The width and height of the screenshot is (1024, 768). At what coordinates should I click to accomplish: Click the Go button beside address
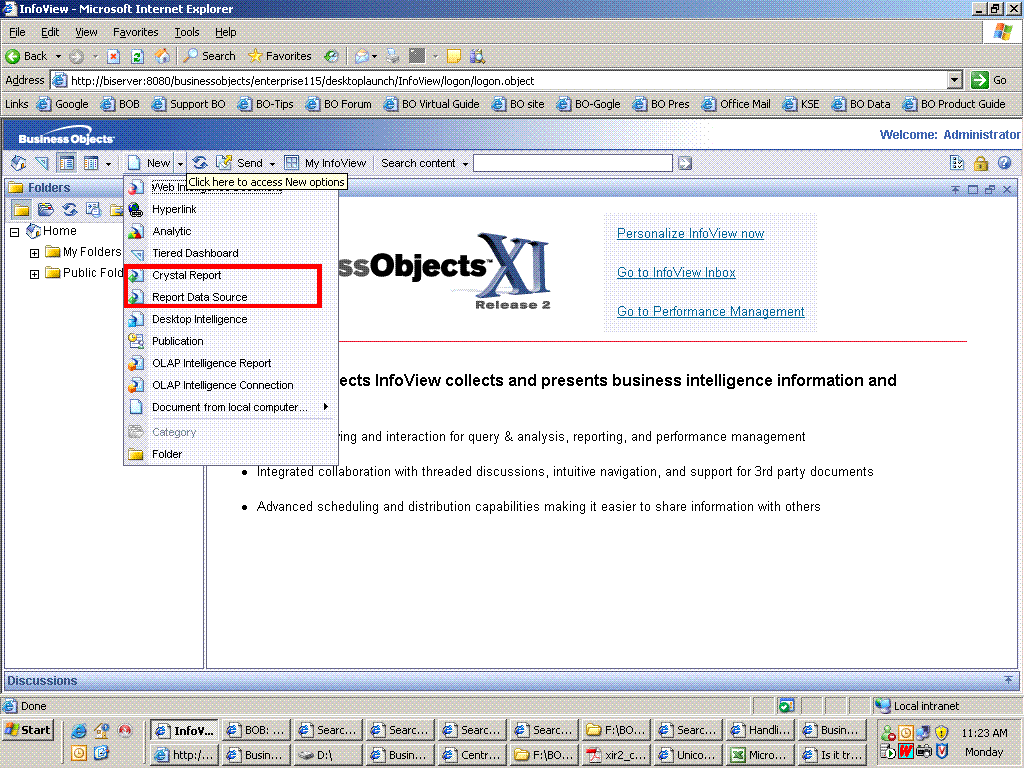(989, 80)
